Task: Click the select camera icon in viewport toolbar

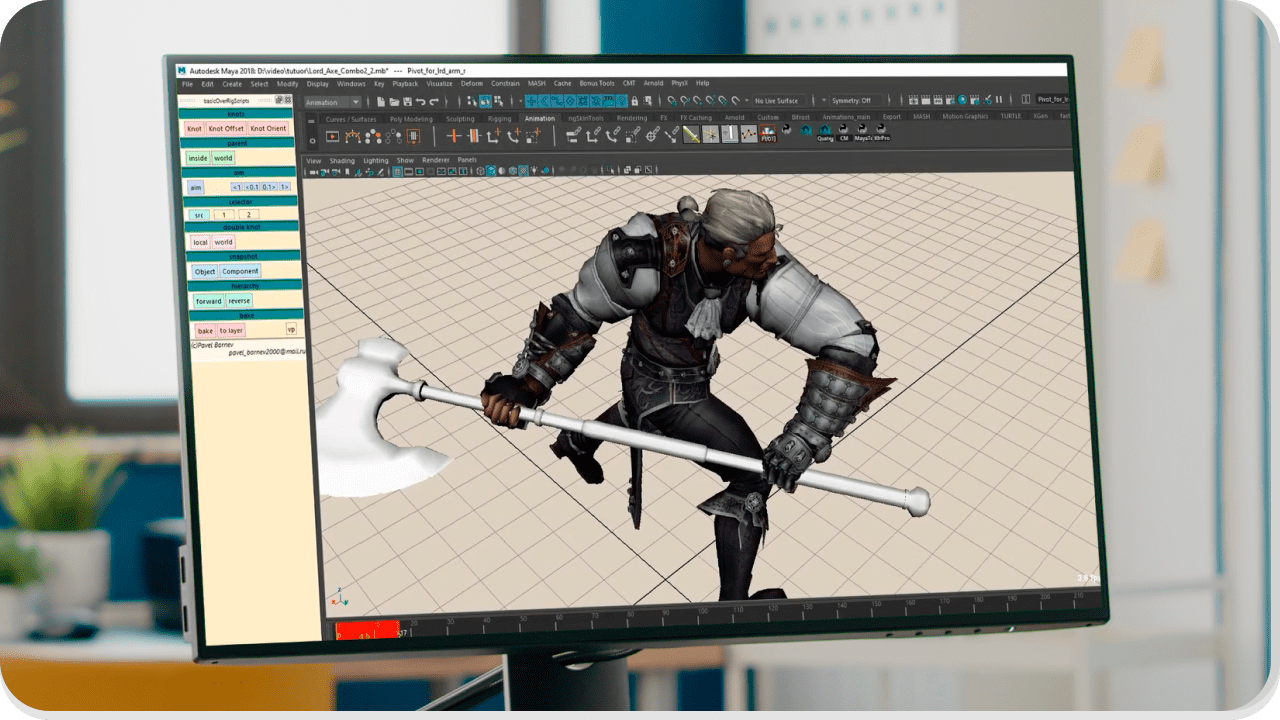Action: coord(313,172)
